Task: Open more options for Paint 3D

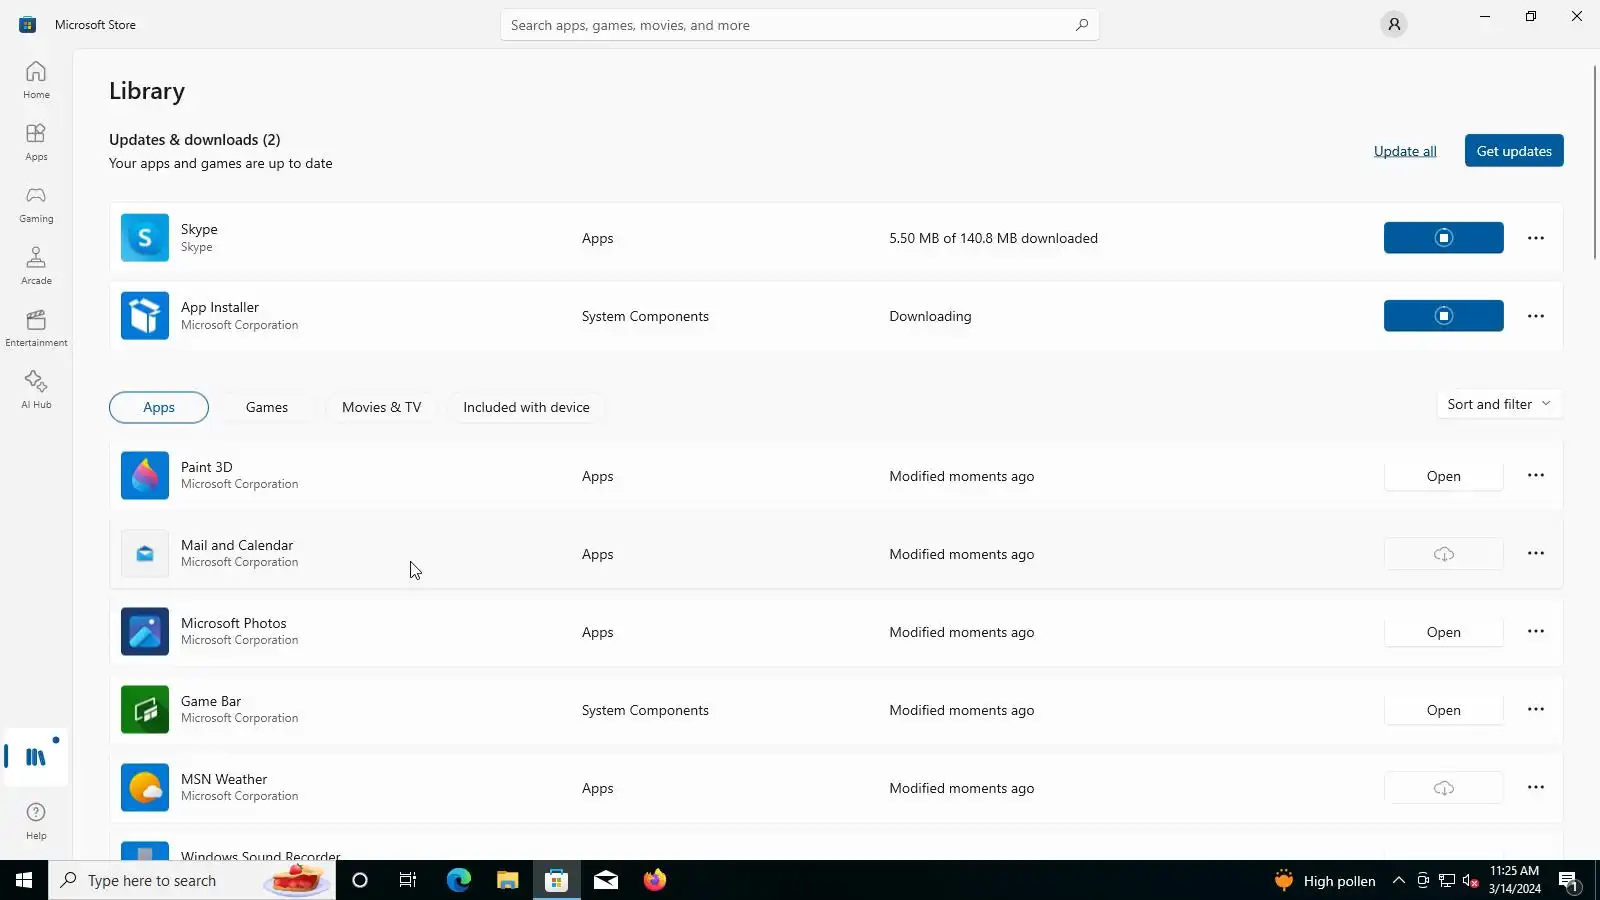Action: coord(1536,475)
